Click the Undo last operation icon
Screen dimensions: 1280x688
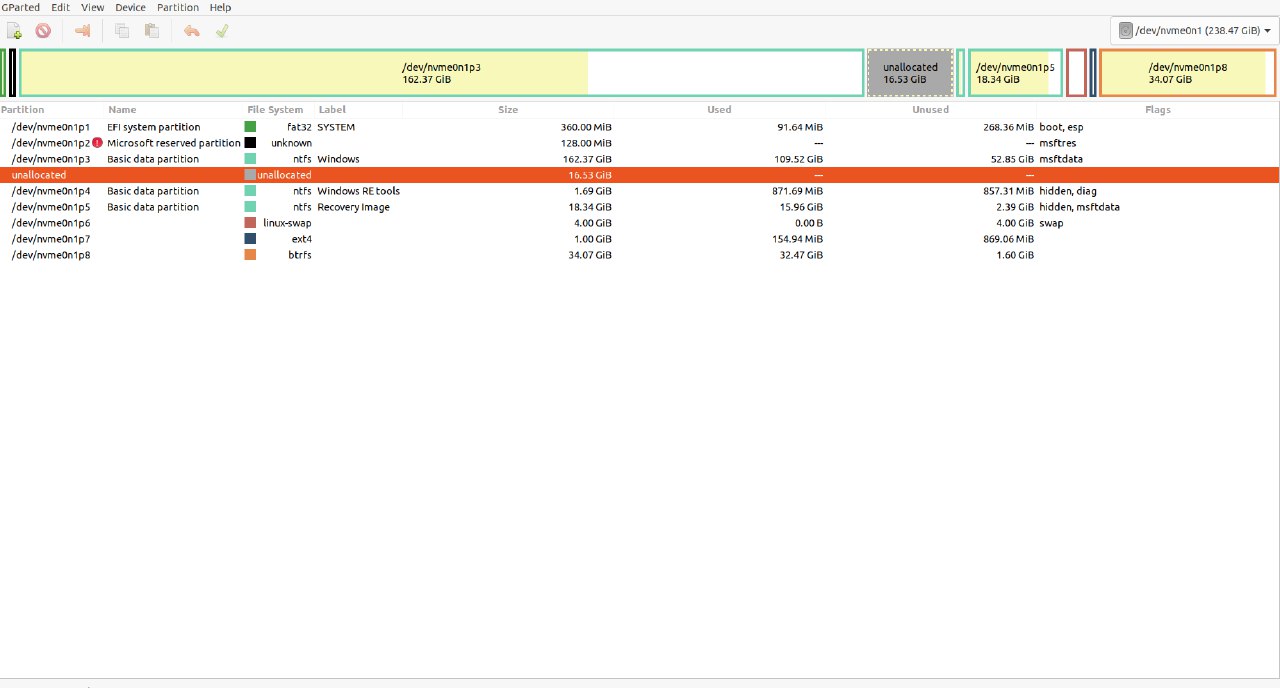click(x=191, y=31)
